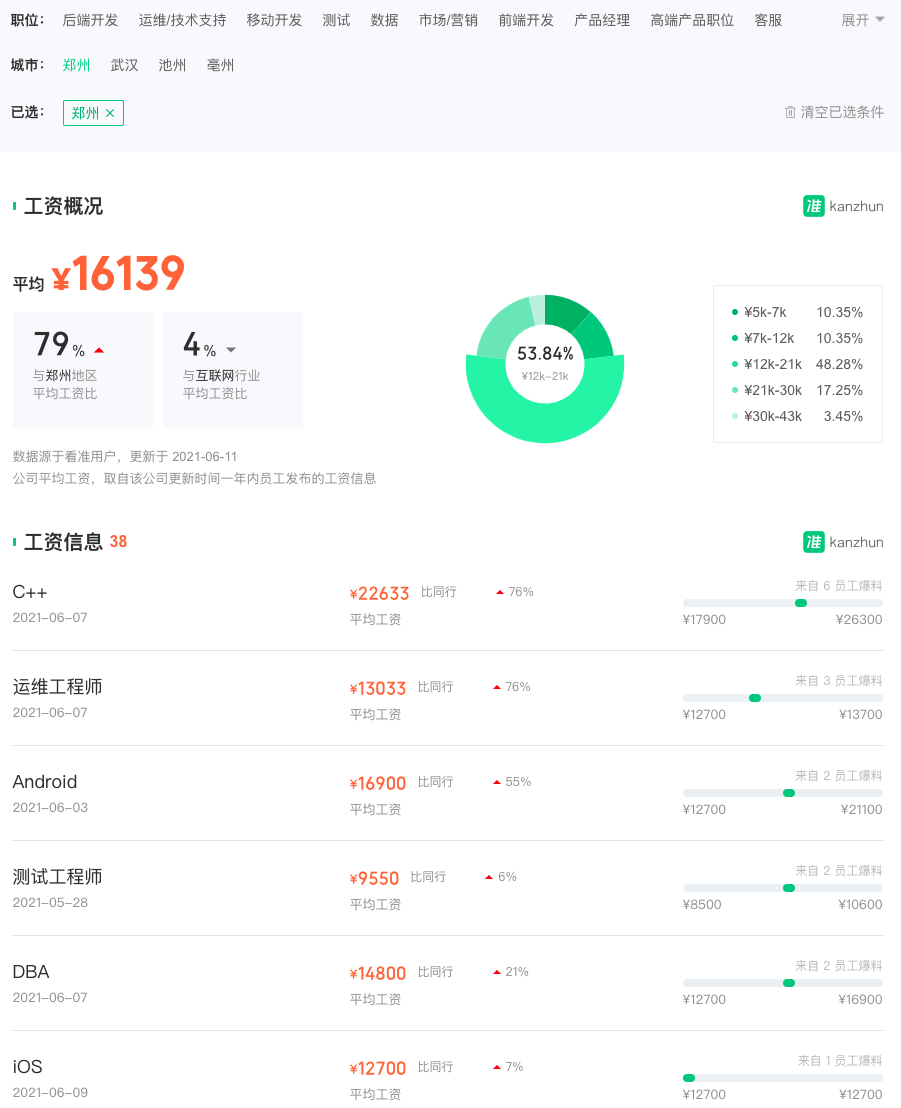Select the 产品经理 category
901x1108 pixels.
[x=601, y=19]
